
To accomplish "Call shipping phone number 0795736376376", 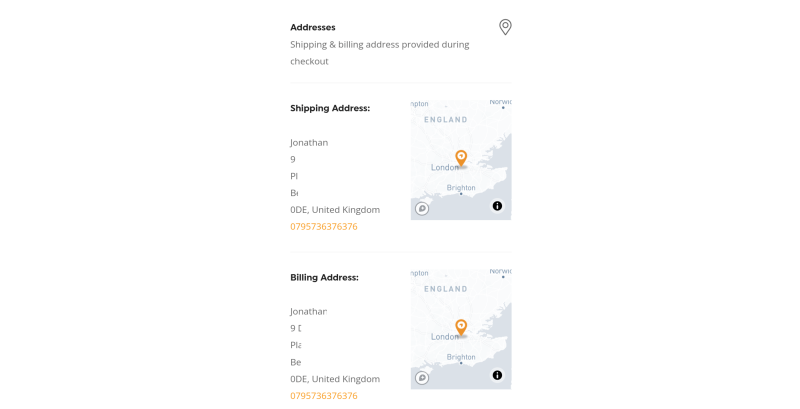I will click(324, 226).
